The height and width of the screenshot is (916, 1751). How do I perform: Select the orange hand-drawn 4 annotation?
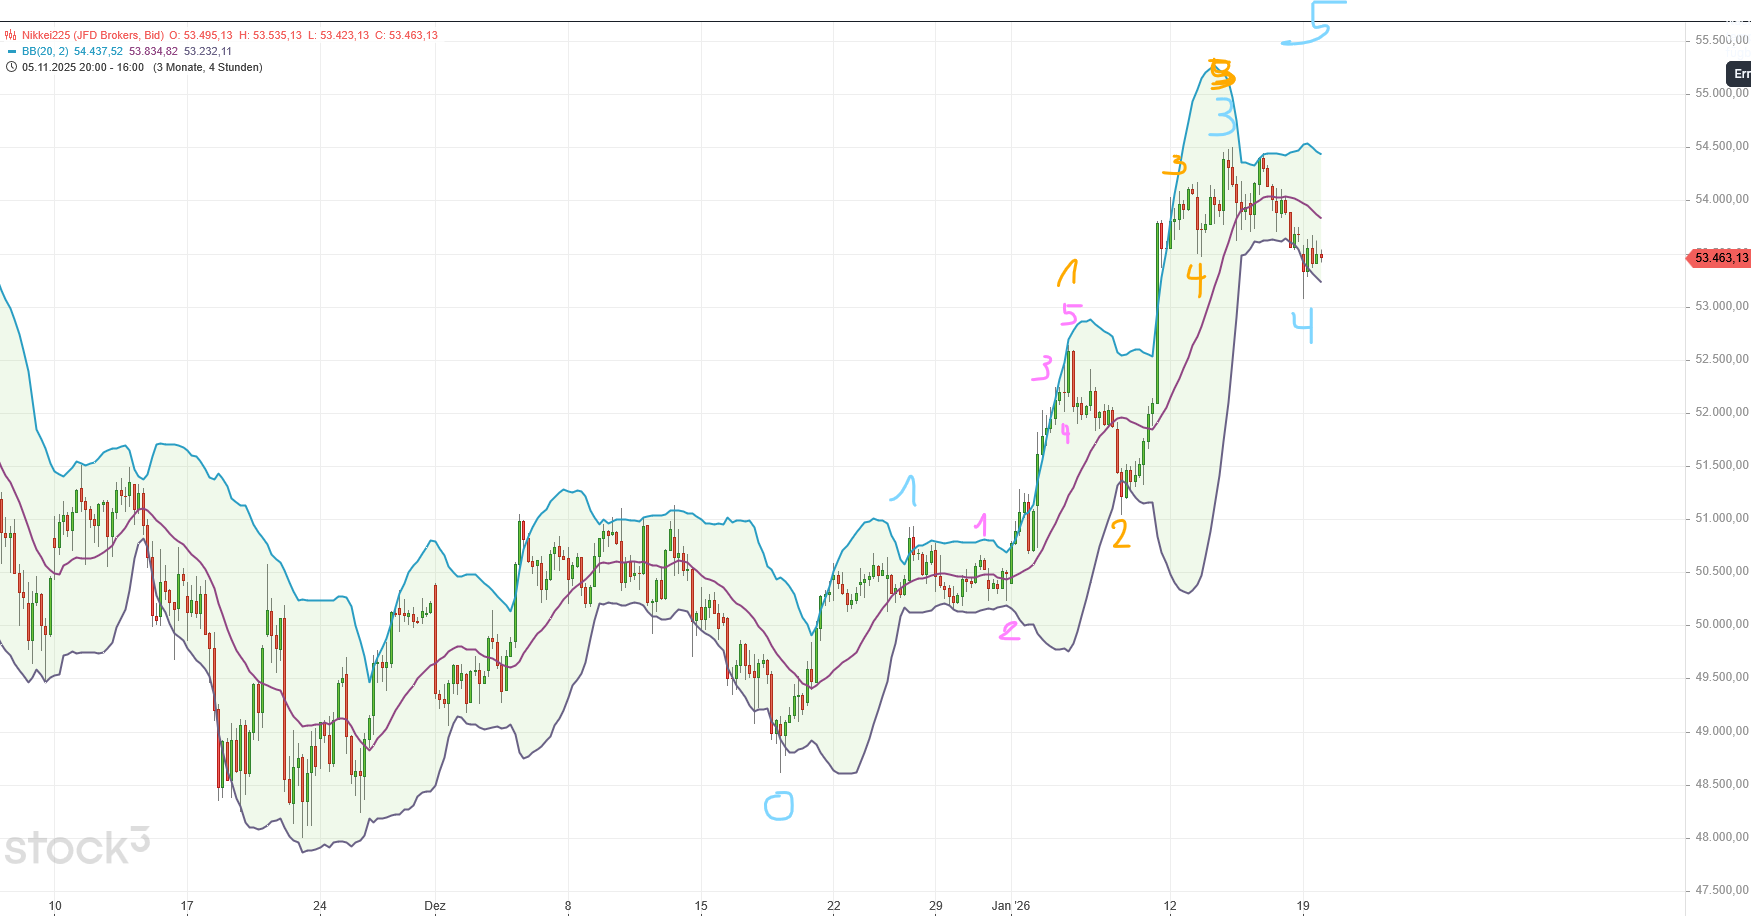click(1196, 278)
